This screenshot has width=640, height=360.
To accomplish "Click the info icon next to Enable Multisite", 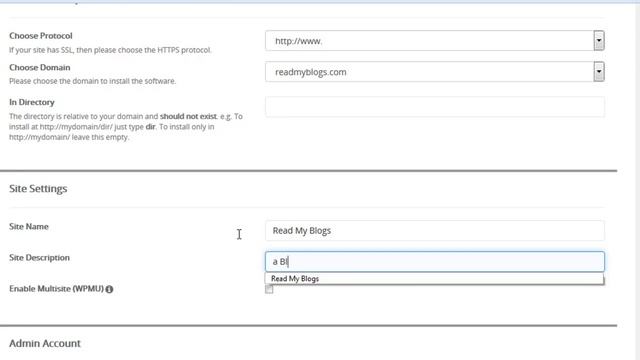I will click(x=109, y=289).
